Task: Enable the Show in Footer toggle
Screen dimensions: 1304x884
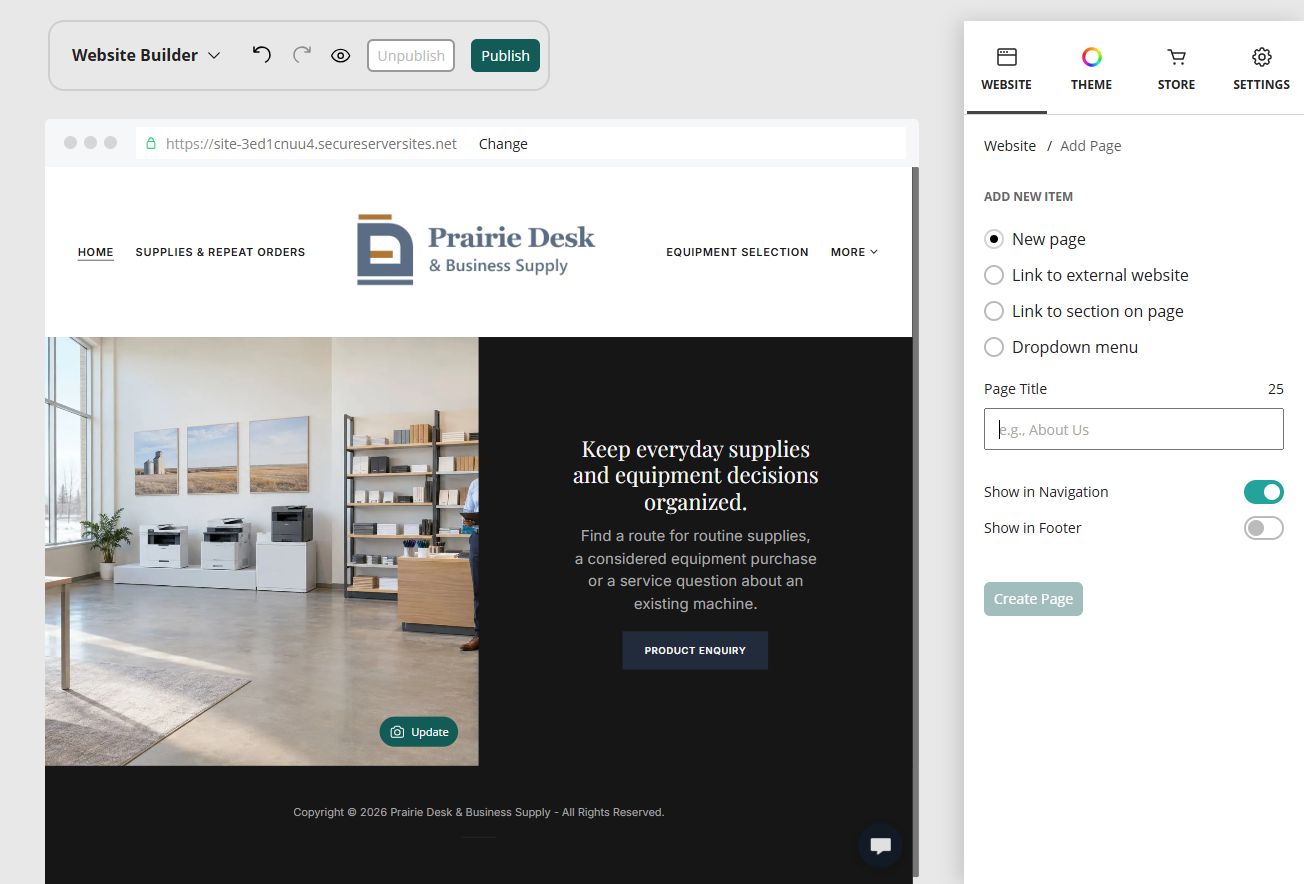Action: 1263,528
